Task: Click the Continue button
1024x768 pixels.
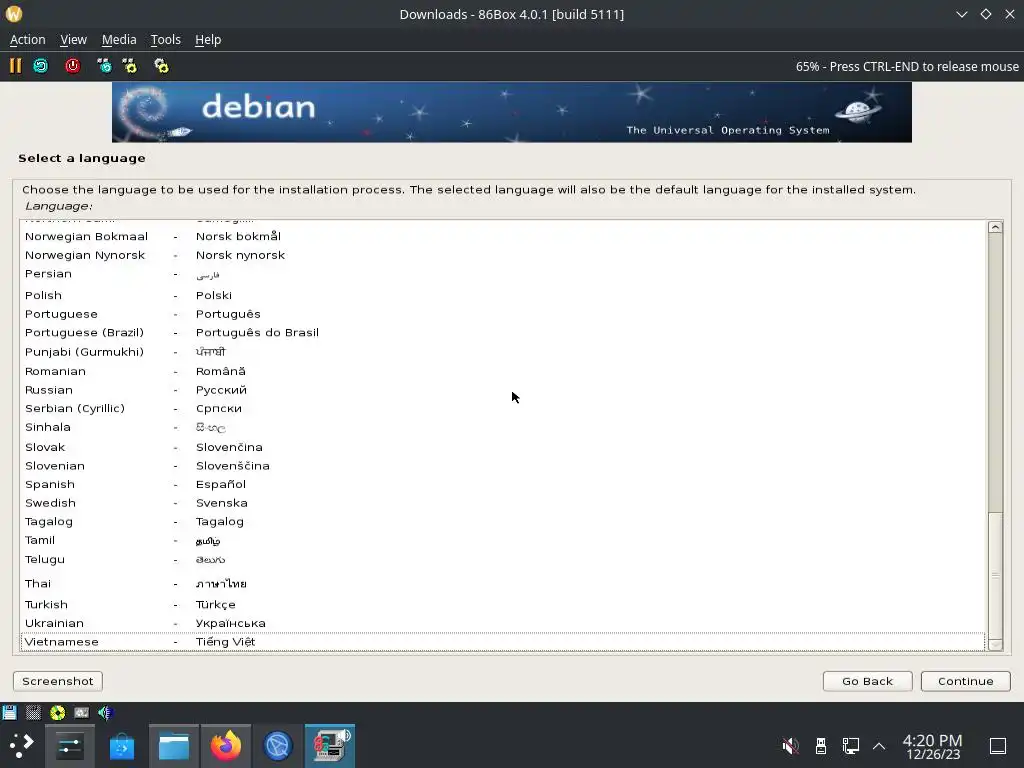Action: 965,681
